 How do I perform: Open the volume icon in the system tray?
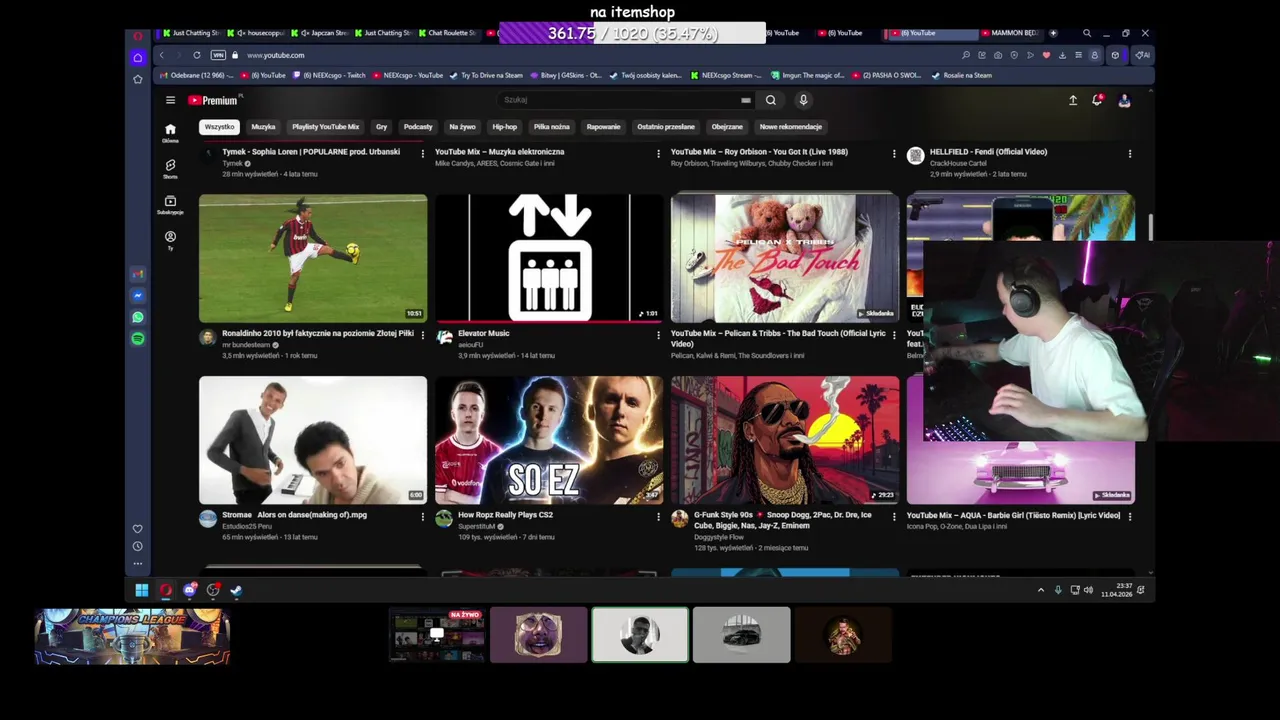coord(1088,590)
